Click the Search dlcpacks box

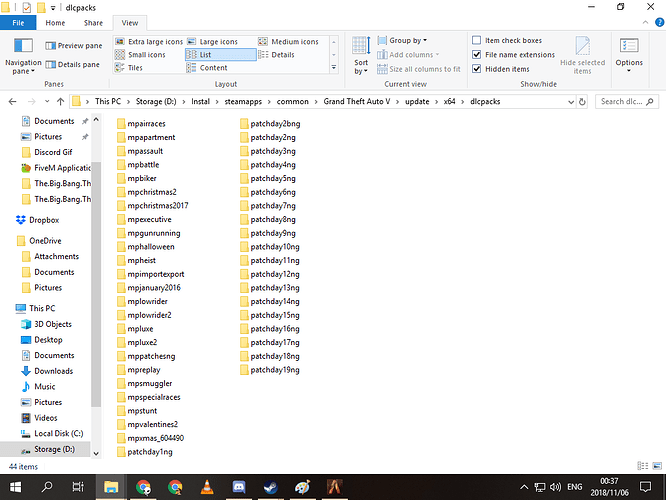click(626, 102)
